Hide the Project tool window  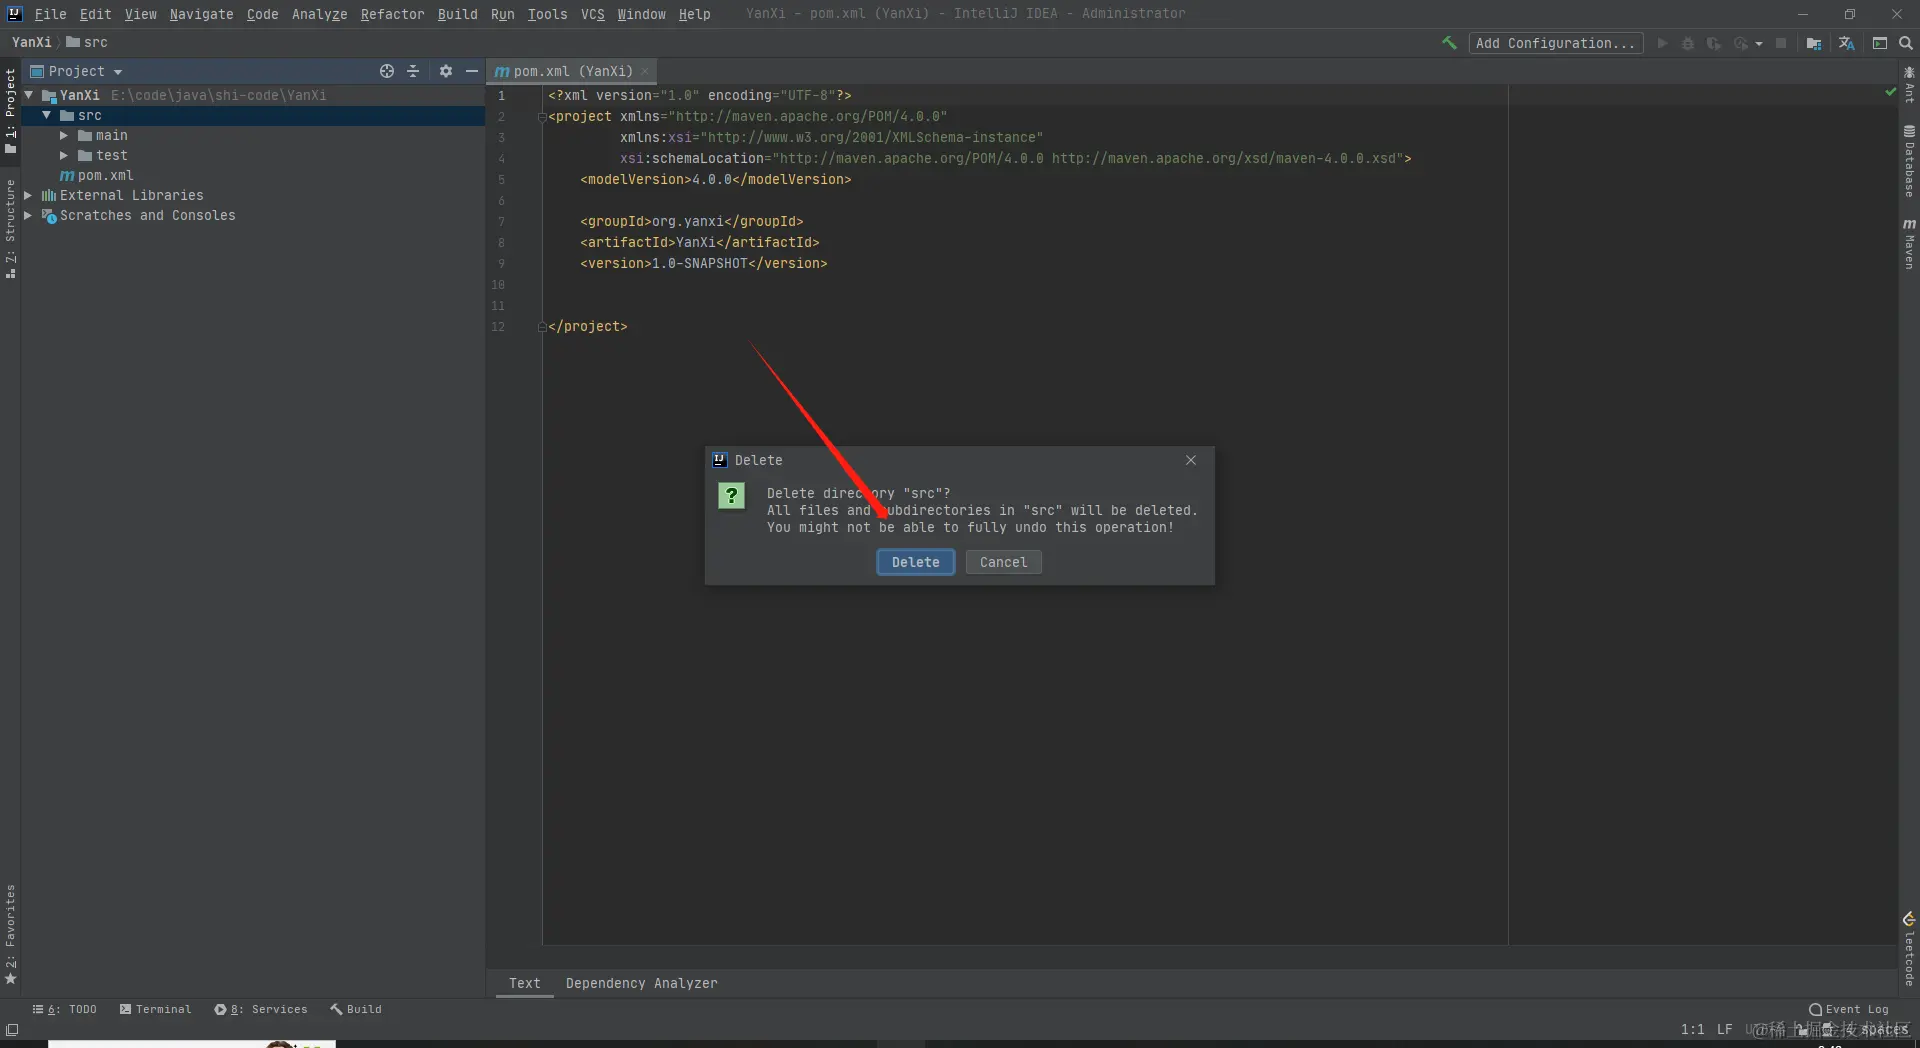click(472, 71)
